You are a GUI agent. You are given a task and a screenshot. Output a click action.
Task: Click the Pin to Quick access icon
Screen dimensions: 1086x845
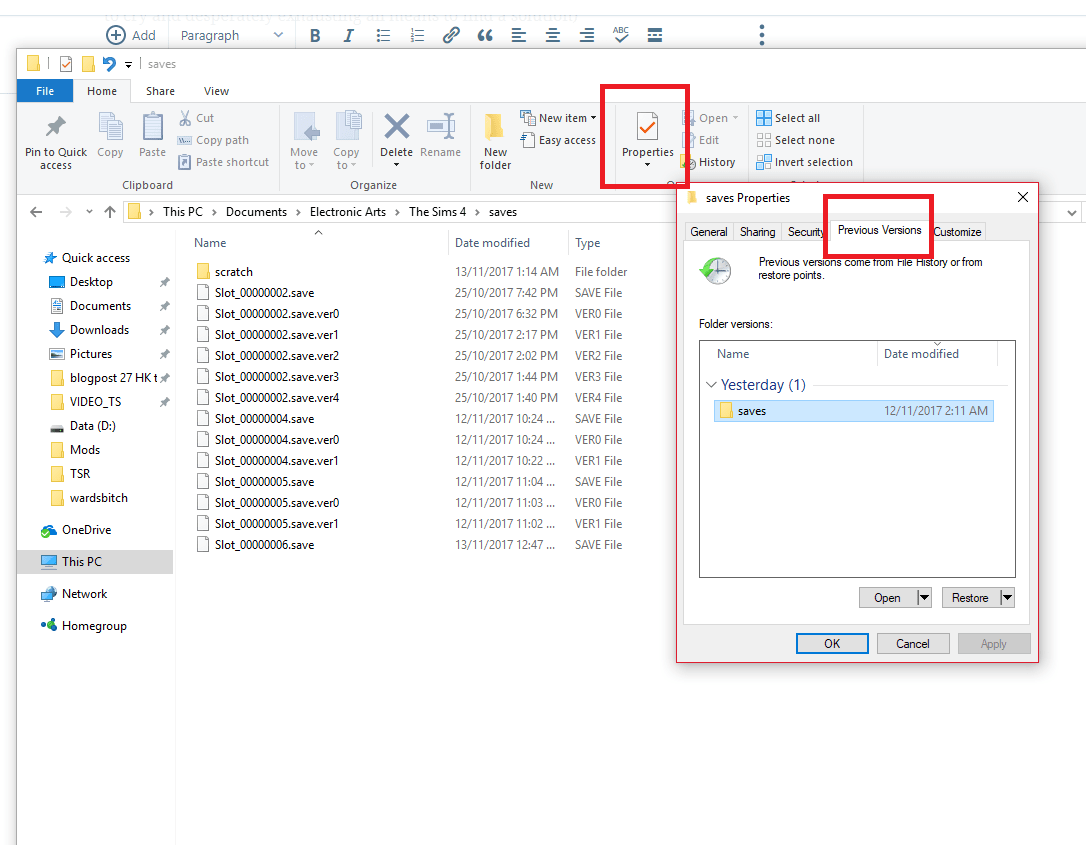pos(56,127)
